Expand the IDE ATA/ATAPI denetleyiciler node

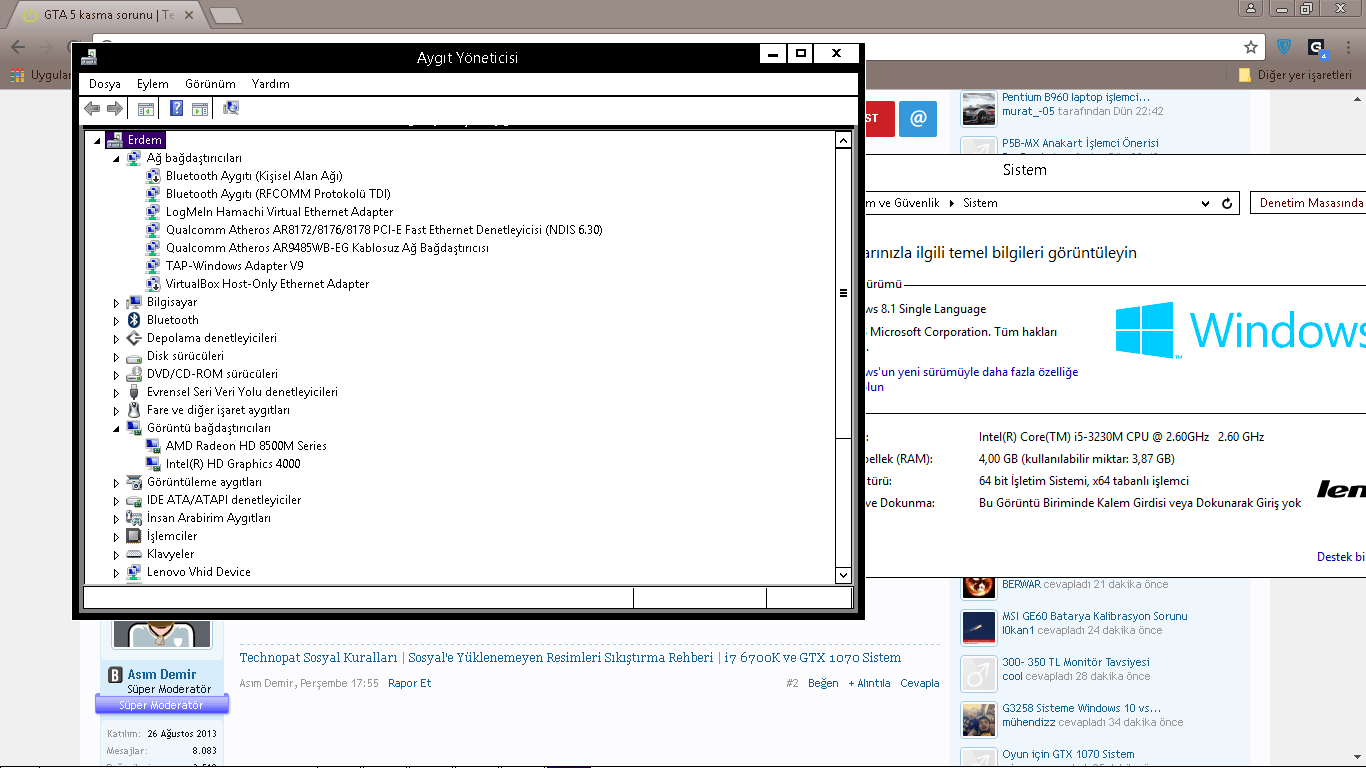coord(116,500)
